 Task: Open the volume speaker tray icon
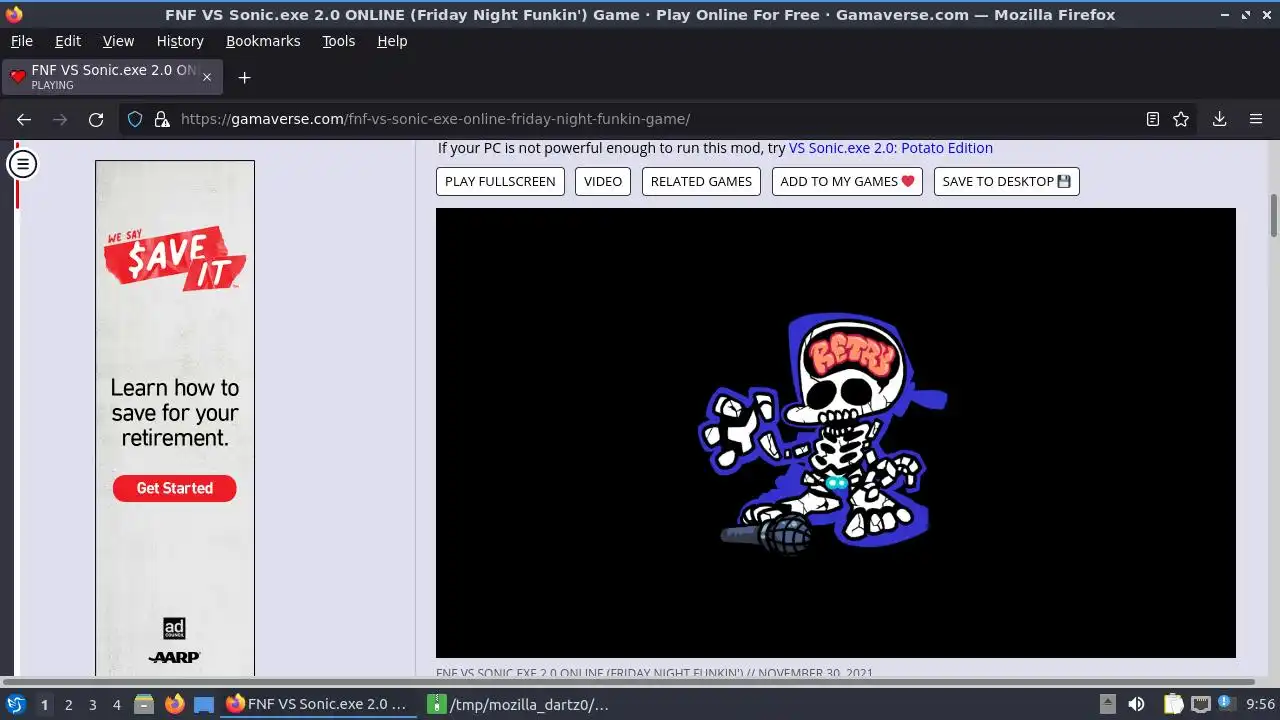click(x=1136, y=704)
